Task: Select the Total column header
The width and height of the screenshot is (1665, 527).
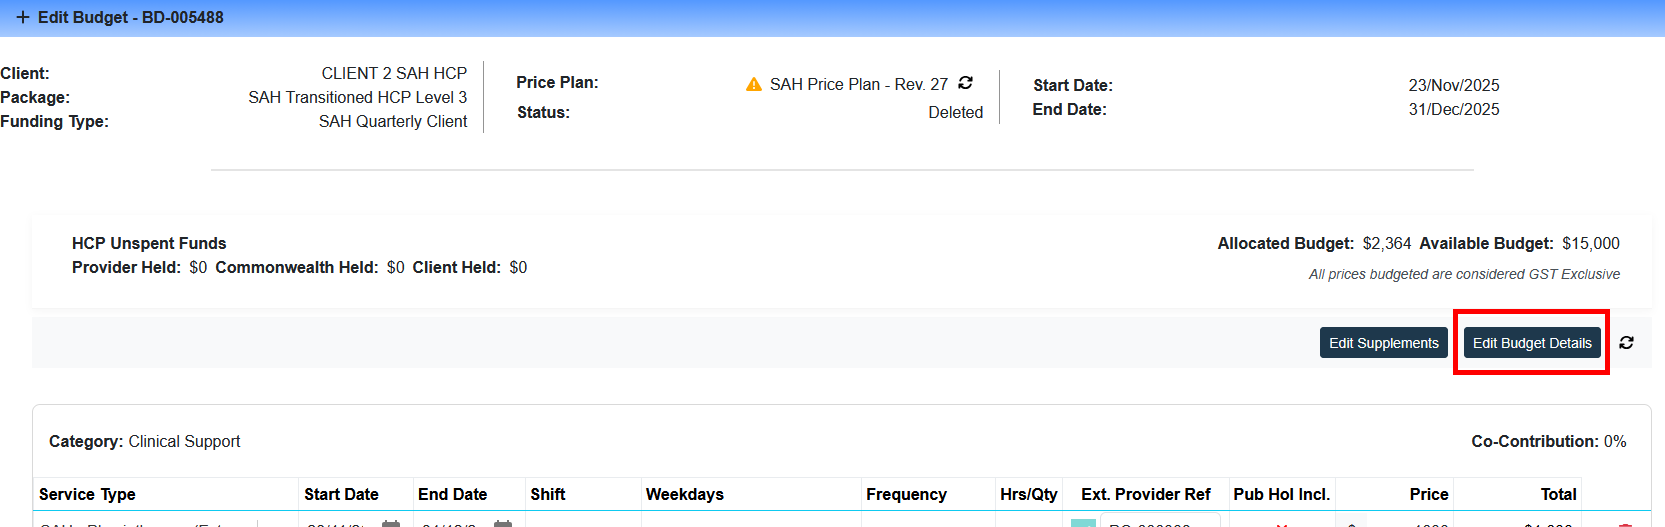Action: tap(1558, 494)
